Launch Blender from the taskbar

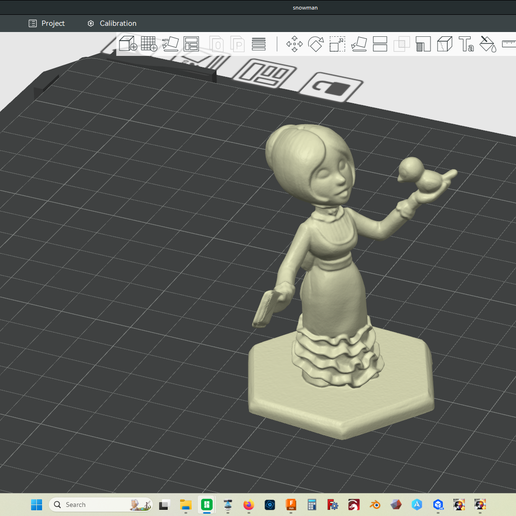(x=375, y=505)
